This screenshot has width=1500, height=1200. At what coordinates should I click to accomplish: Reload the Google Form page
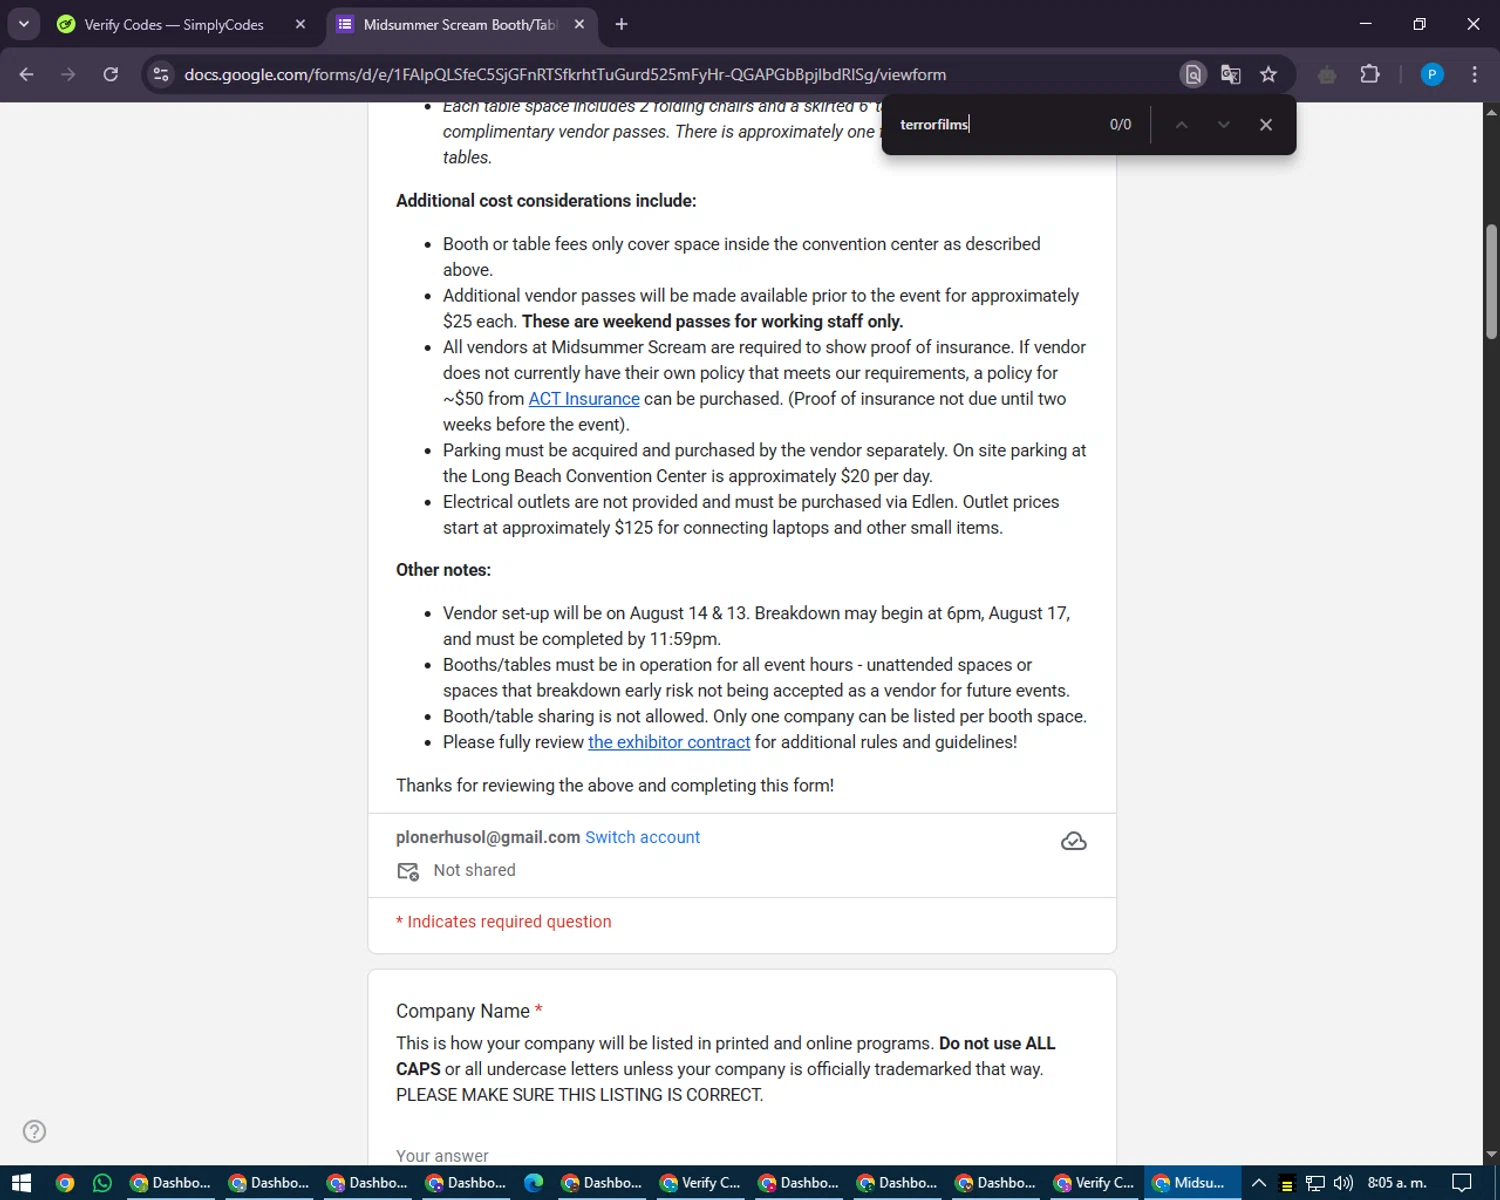(x=111, y=74)
